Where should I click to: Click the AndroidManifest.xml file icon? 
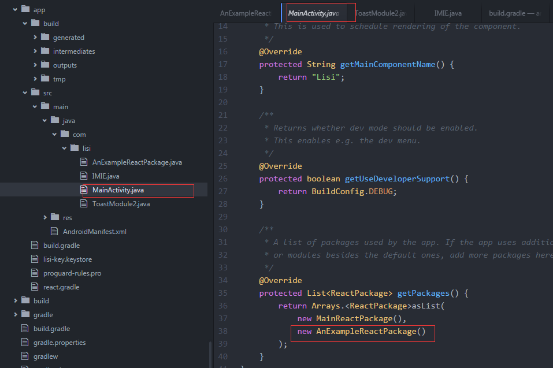54,231
